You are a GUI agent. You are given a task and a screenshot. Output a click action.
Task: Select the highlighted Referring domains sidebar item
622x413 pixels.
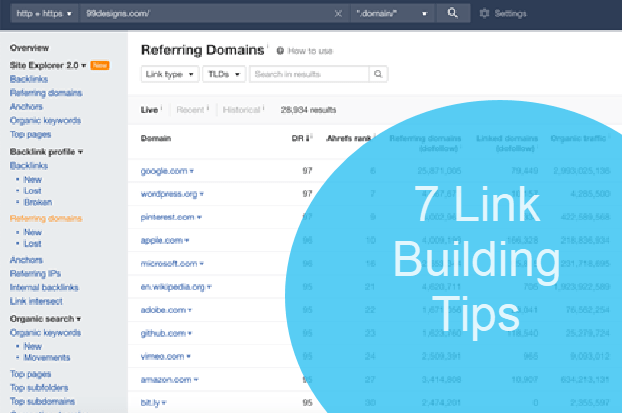pyautogui.click(x=46, y=218)
